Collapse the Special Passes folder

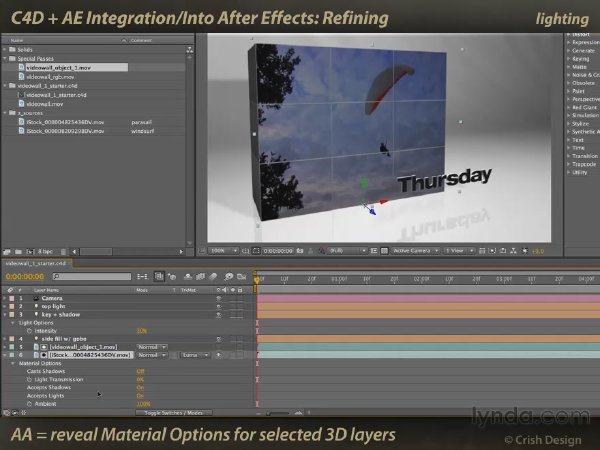tap(5, 59)
